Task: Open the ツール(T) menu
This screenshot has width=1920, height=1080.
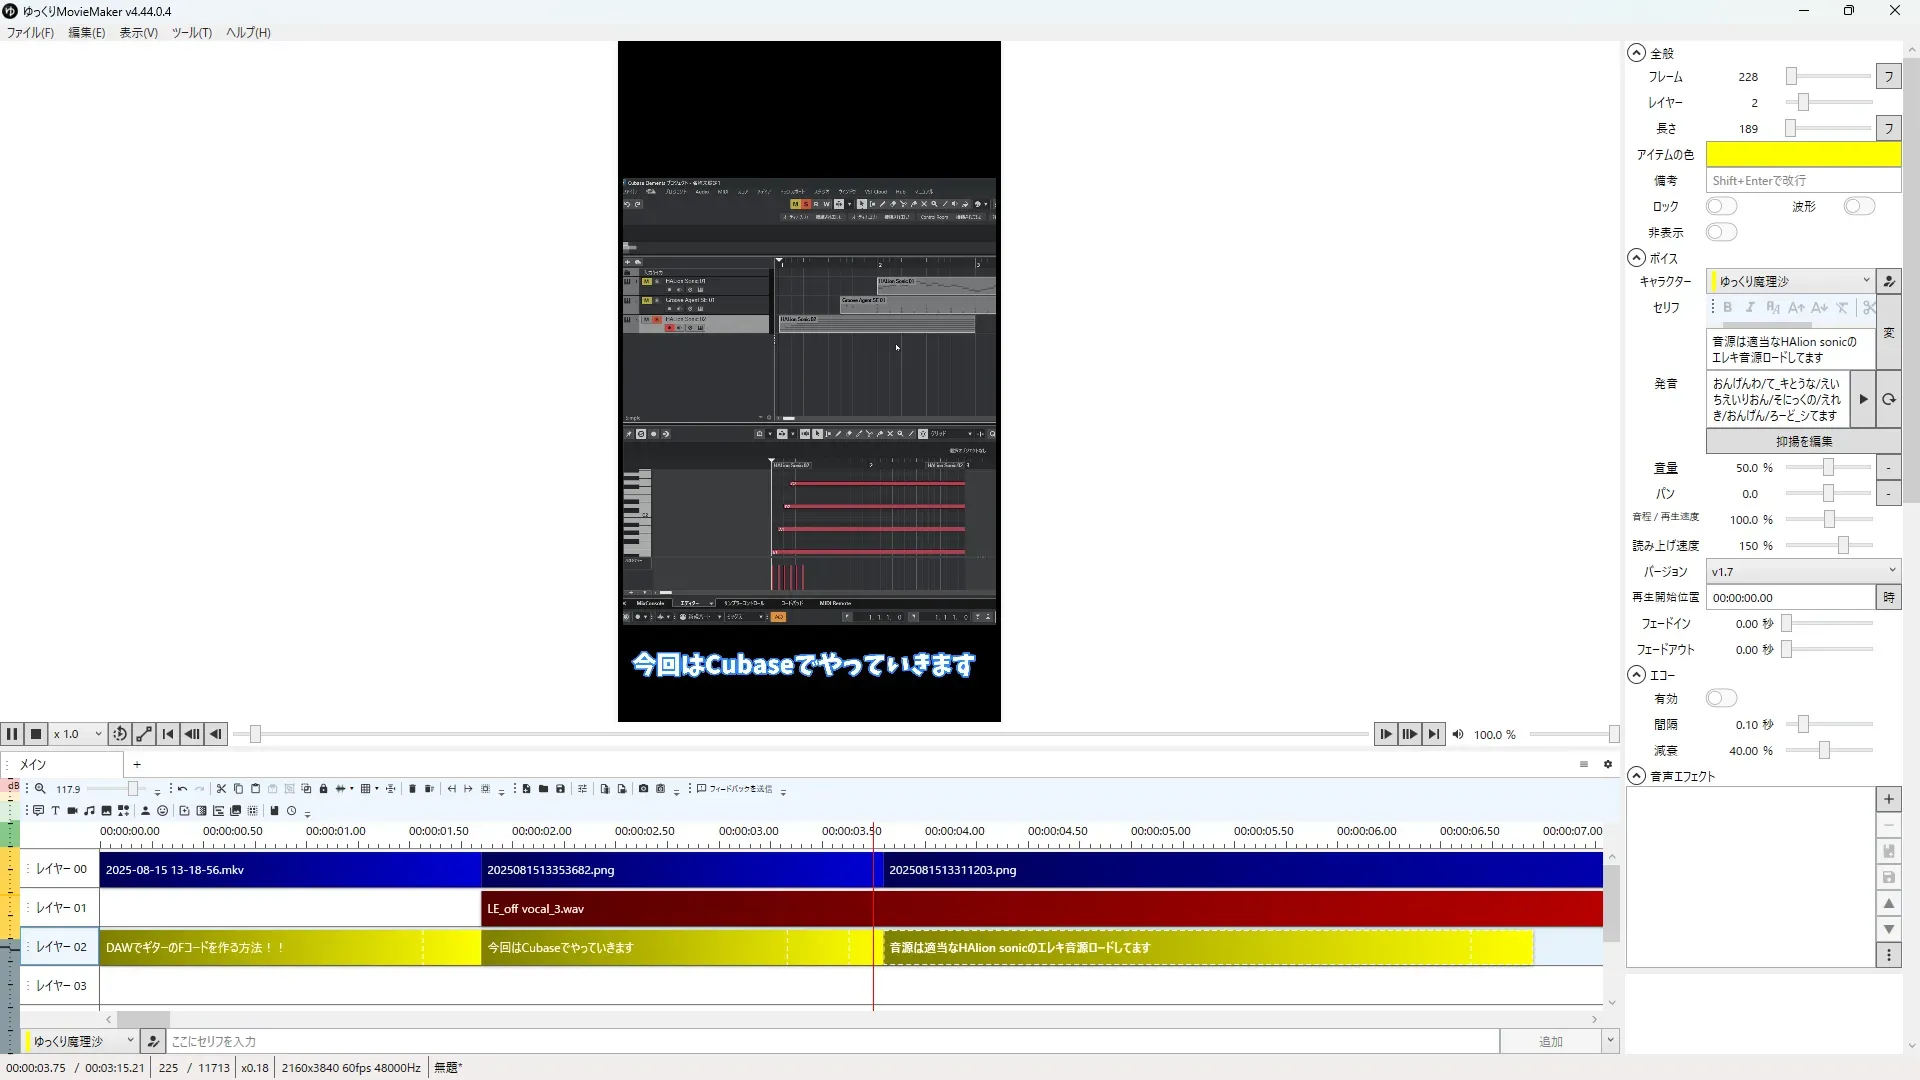Action: pos(191,32)
